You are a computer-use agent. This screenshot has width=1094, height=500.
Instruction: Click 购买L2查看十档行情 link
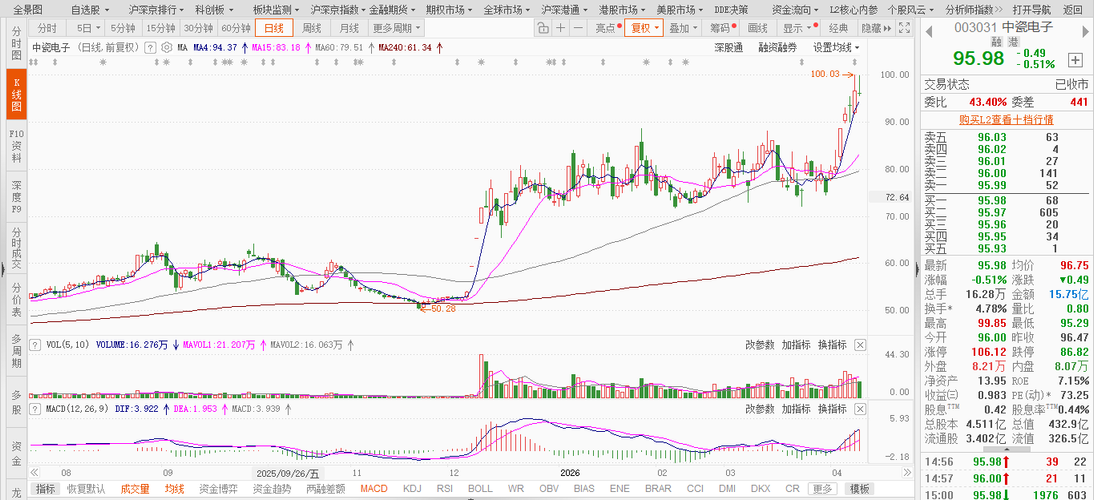pyautogui.click(x=1005, y=119)
